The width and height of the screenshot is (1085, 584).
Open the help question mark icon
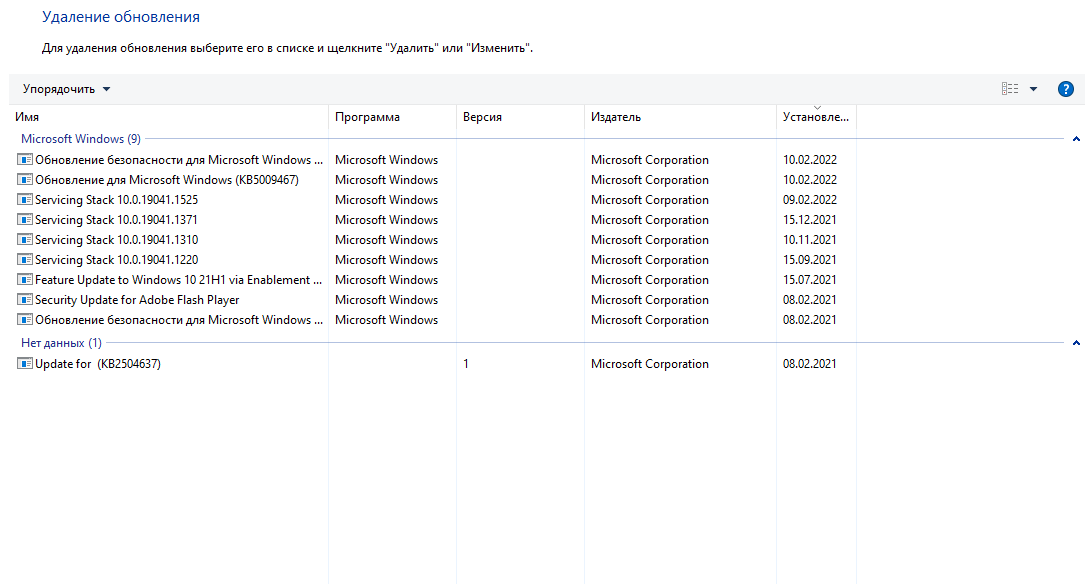pyautogui.click(x=1066, y=89)
